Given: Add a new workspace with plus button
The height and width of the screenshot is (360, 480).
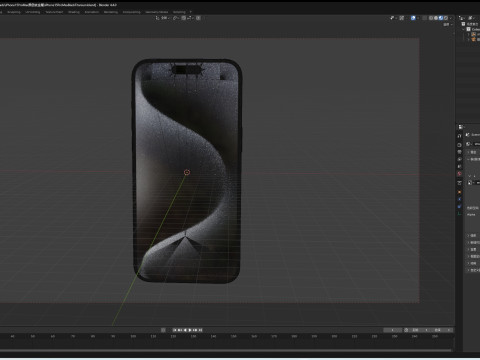Looking at the screenshot, I should pos(191,12).
